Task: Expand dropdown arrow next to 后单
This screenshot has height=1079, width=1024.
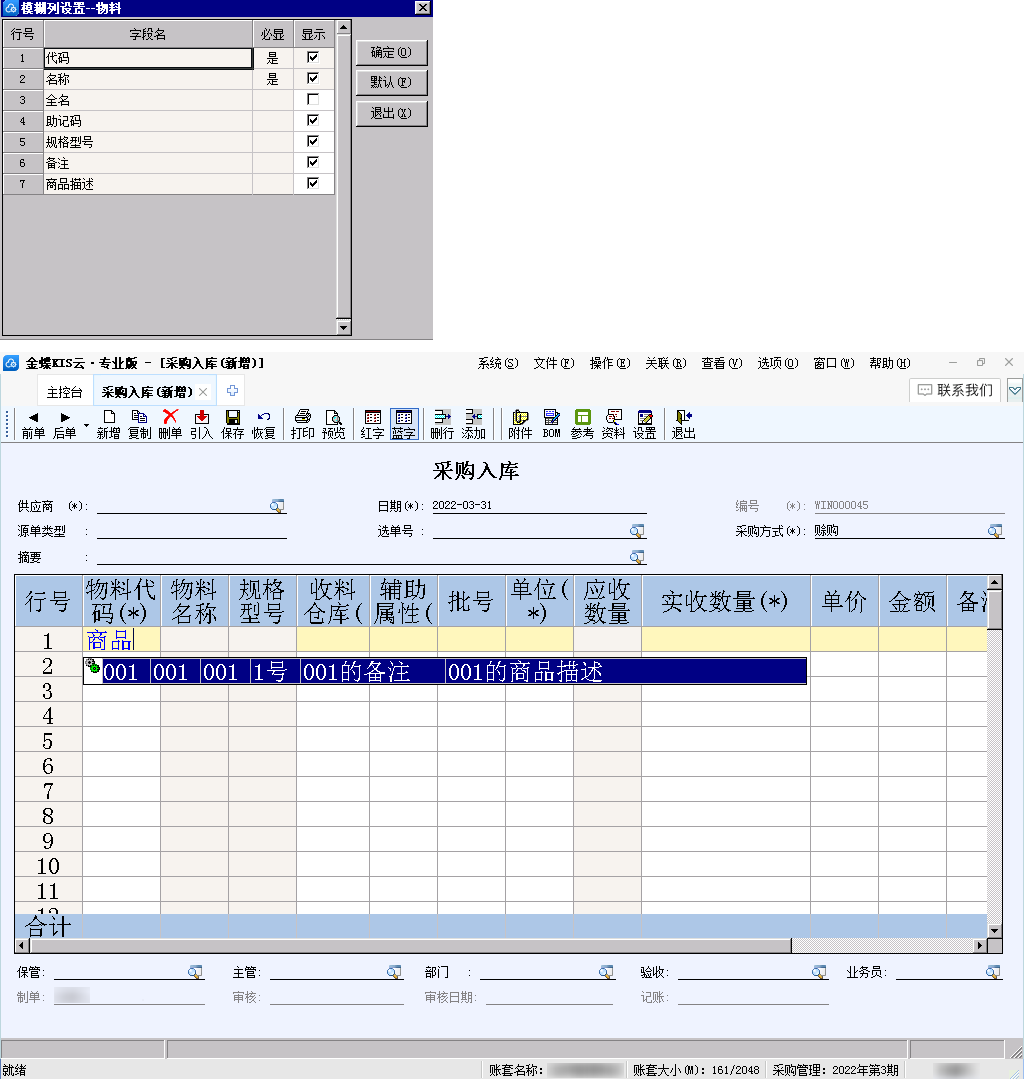Action: (x=86, y=425)
